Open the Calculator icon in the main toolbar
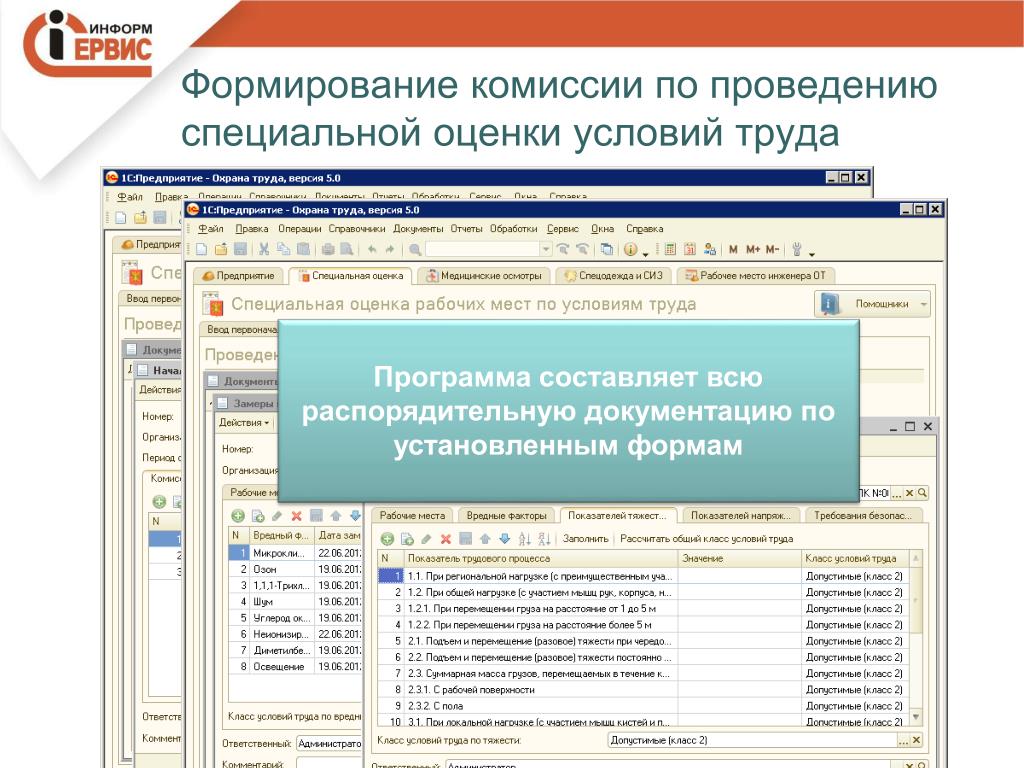1024x768 pixels. [670, 249]
